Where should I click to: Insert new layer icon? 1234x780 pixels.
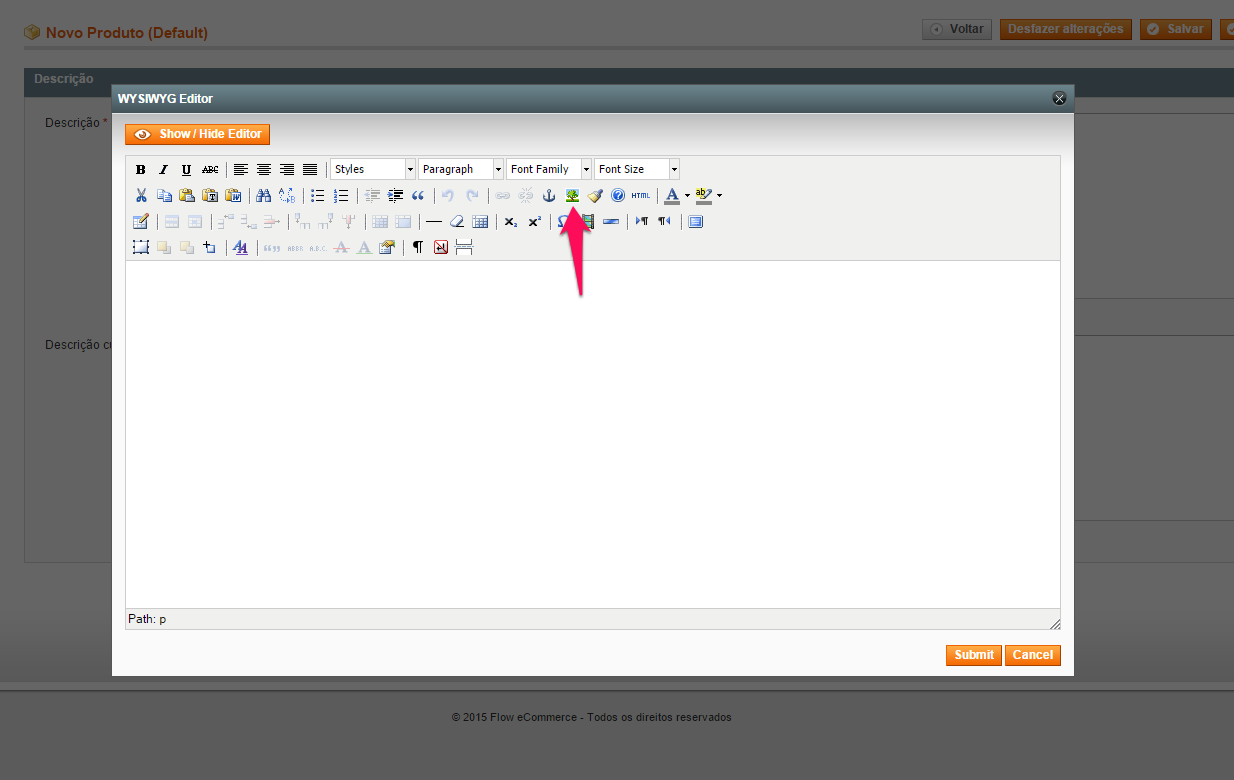click(x=141, y=247)
